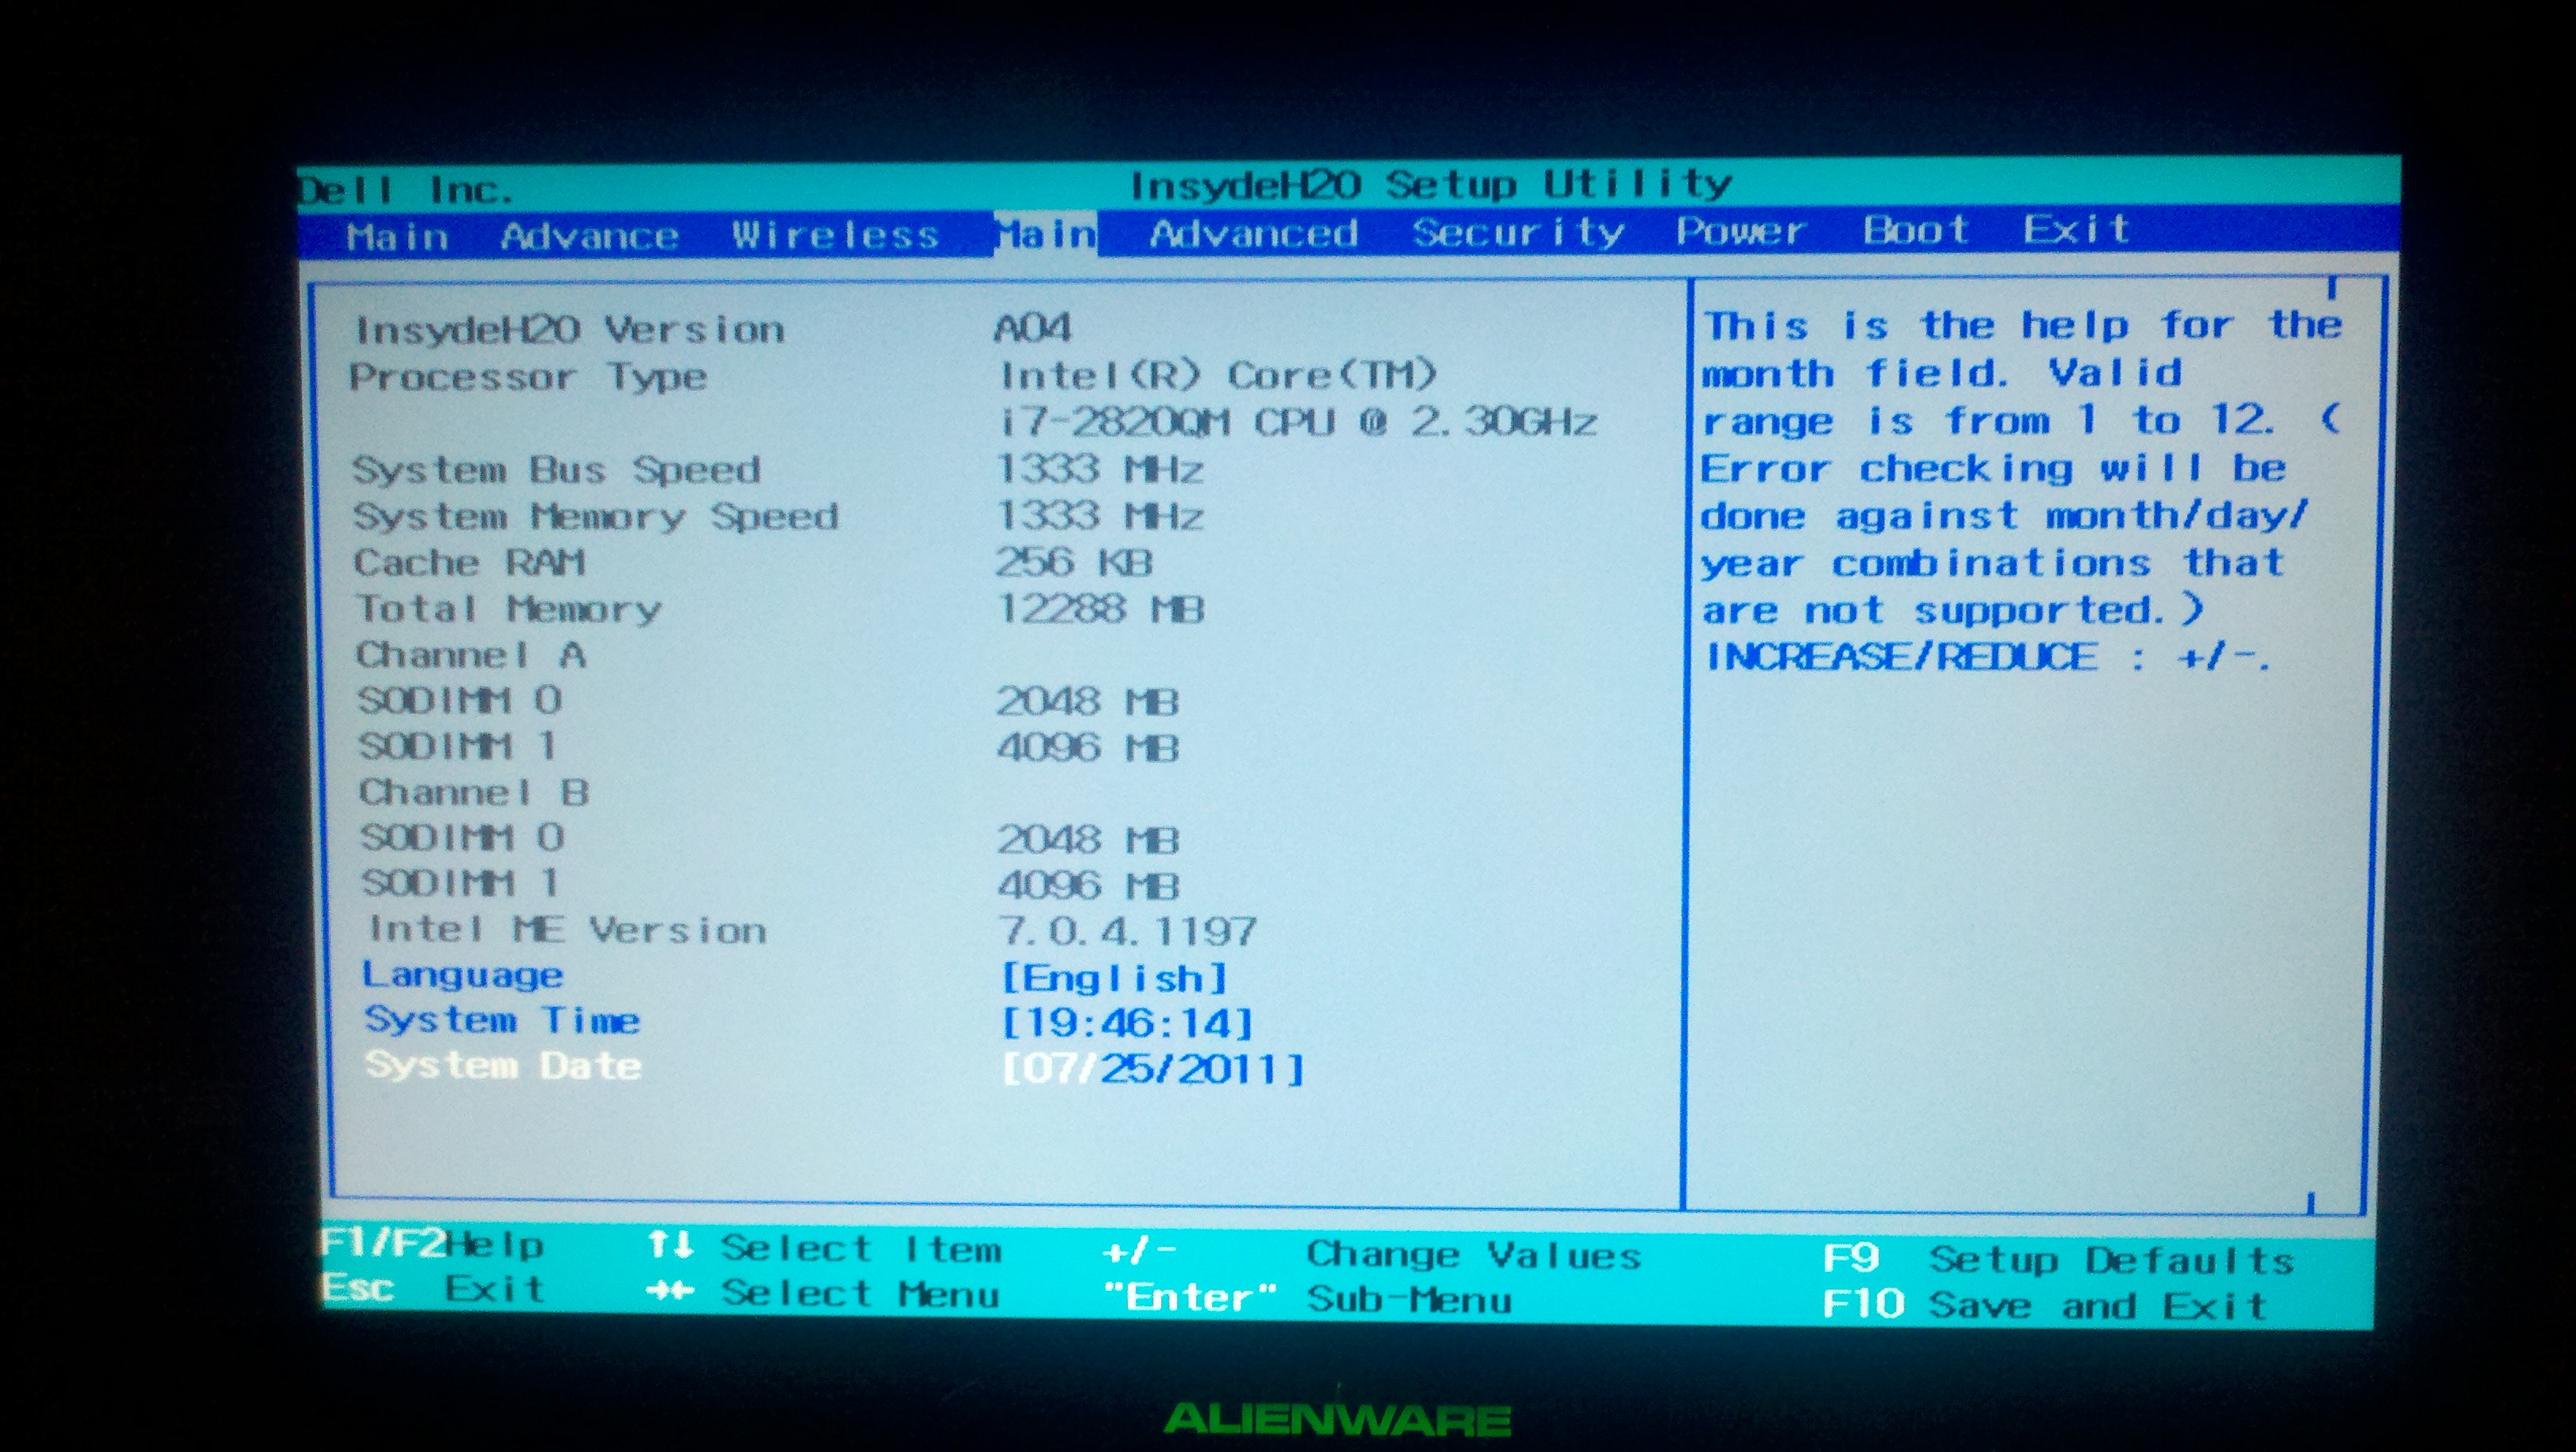Switch to the Advanced tab

(1253, 233)
